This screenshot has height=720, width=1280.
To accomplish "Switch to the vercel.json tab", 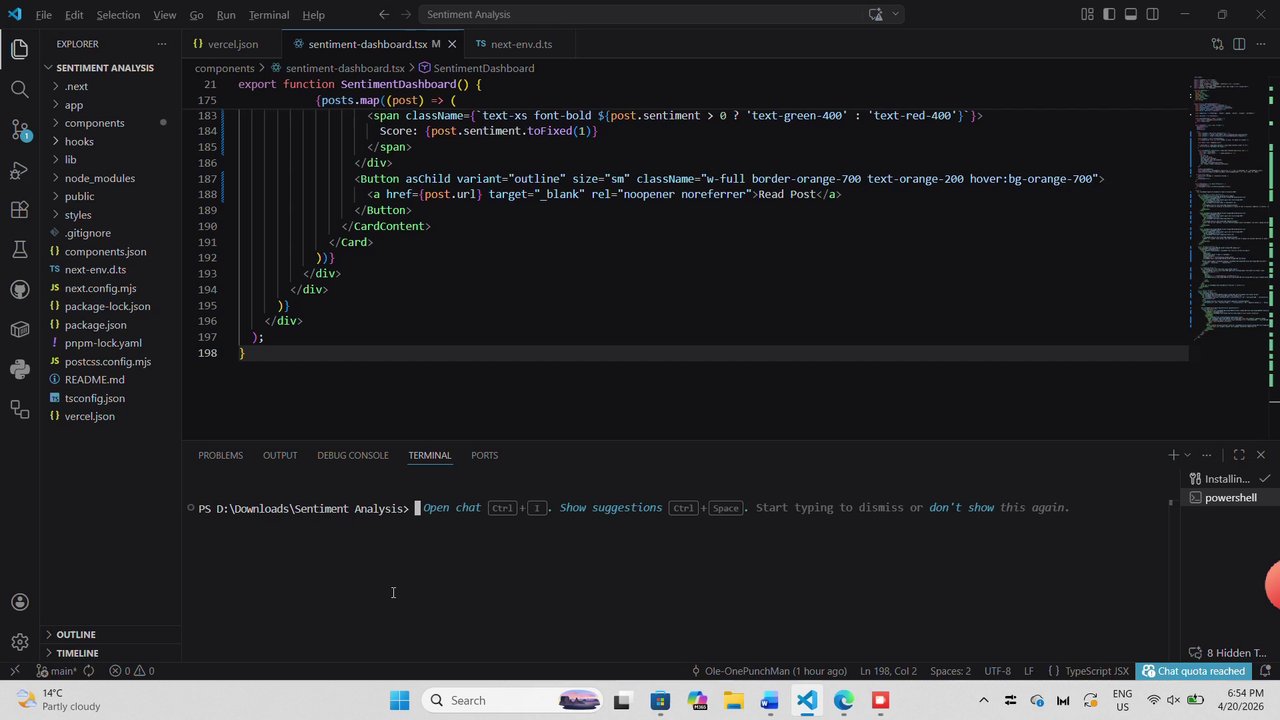I will pos(232,44).
